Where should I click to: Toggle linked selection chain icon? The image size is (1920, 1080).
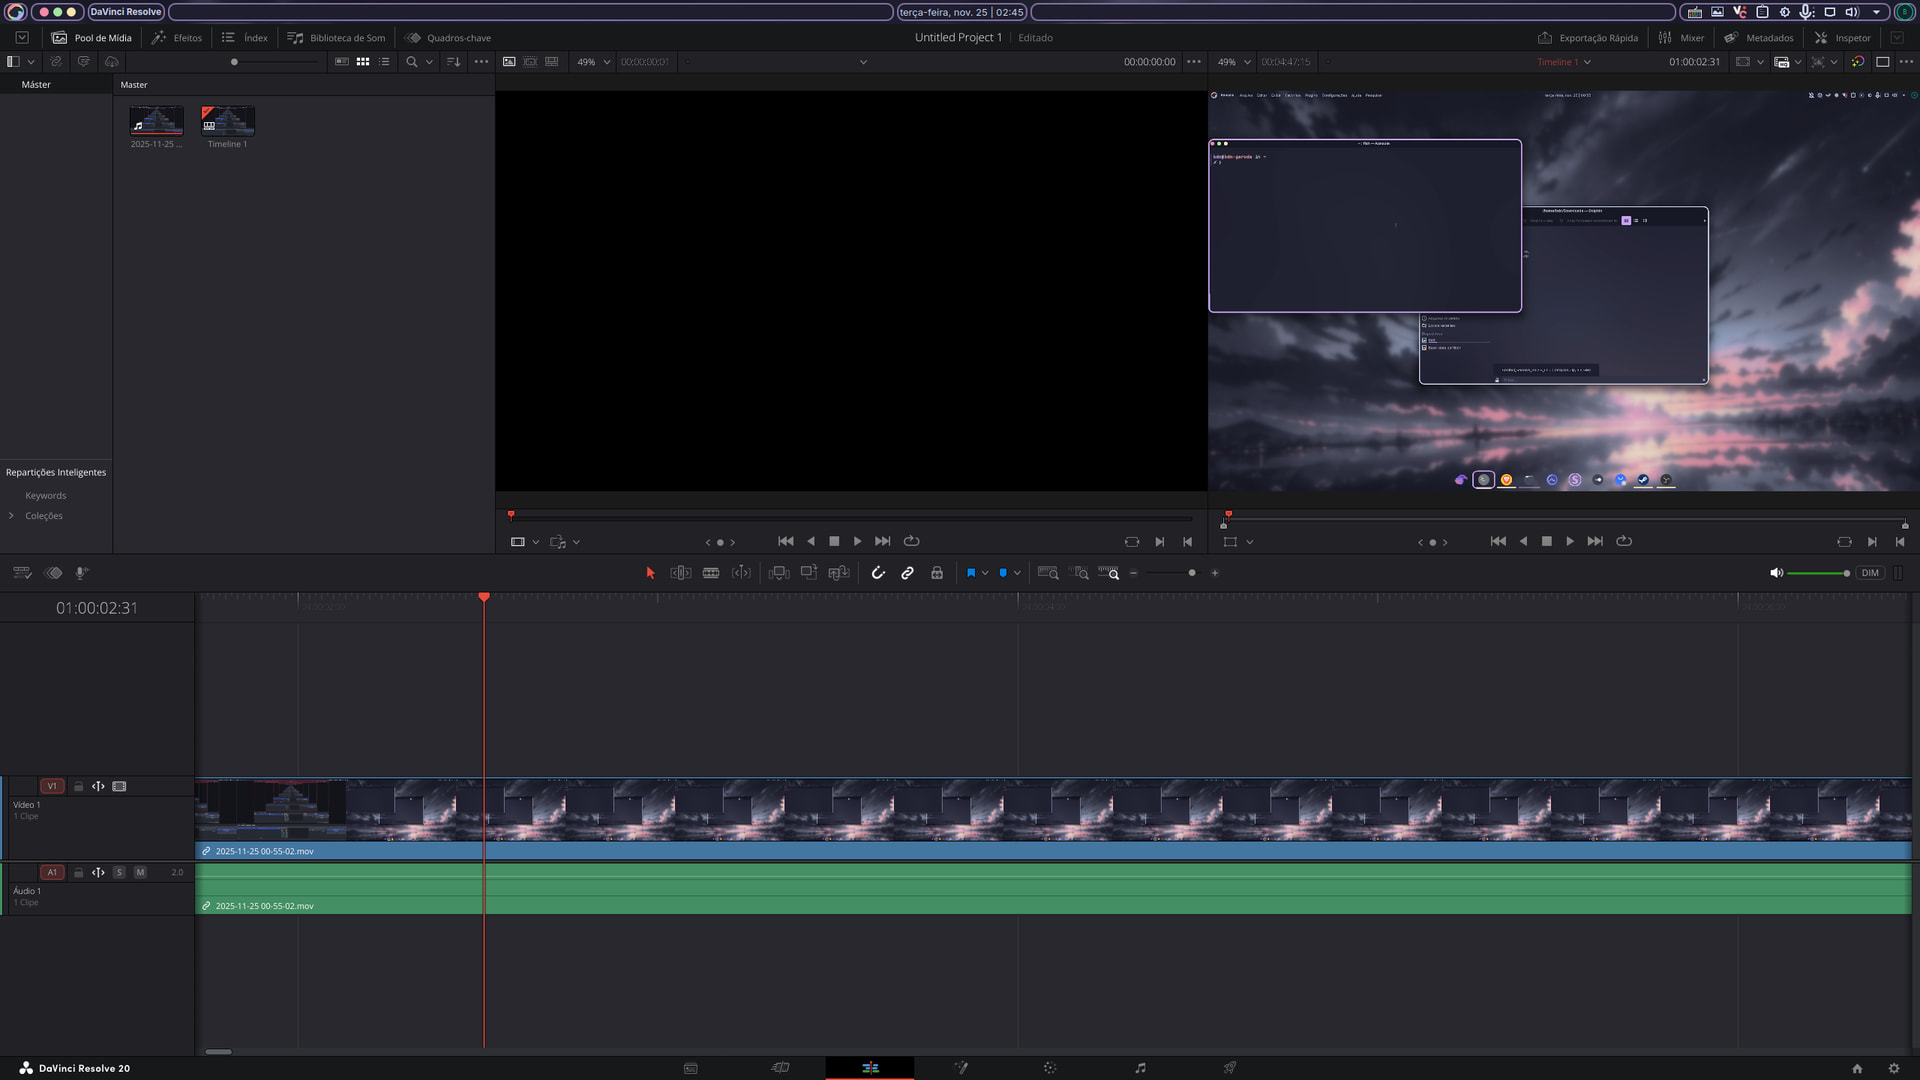[907, 573]
